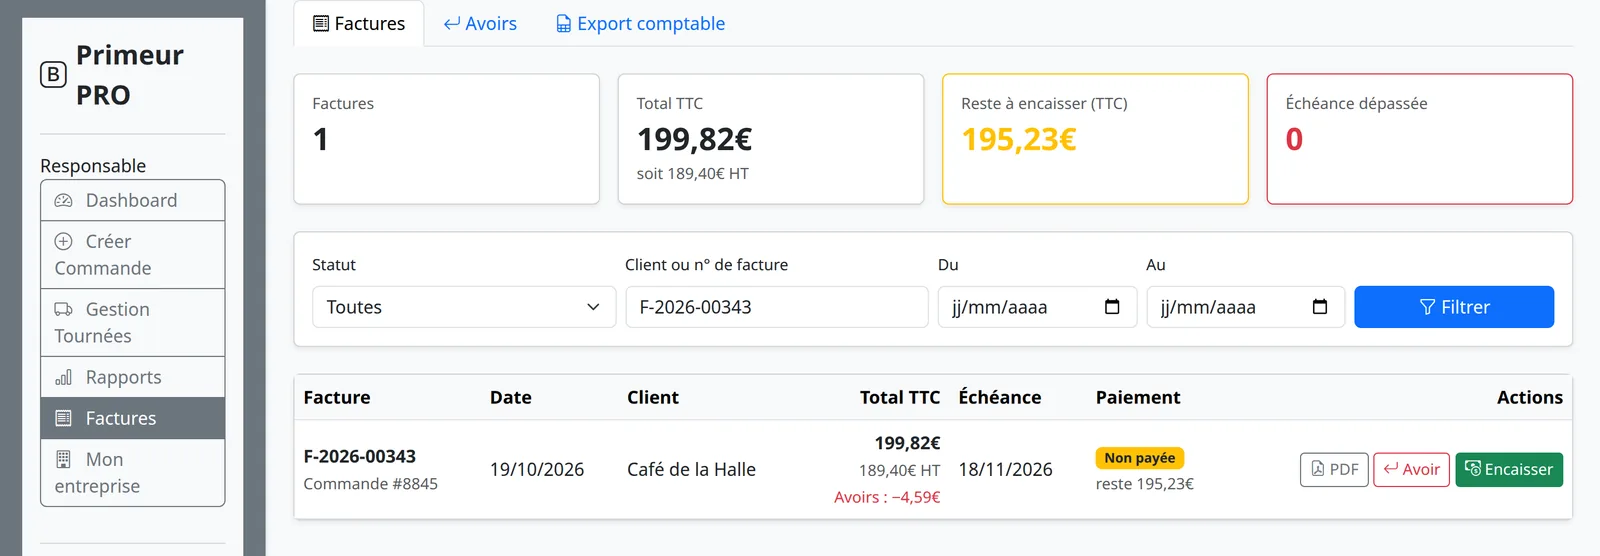Image resolution: width=1600 pixels, height=556 pixels.
Task: Click the Du date field
Action: click(x=1037, y=307)
